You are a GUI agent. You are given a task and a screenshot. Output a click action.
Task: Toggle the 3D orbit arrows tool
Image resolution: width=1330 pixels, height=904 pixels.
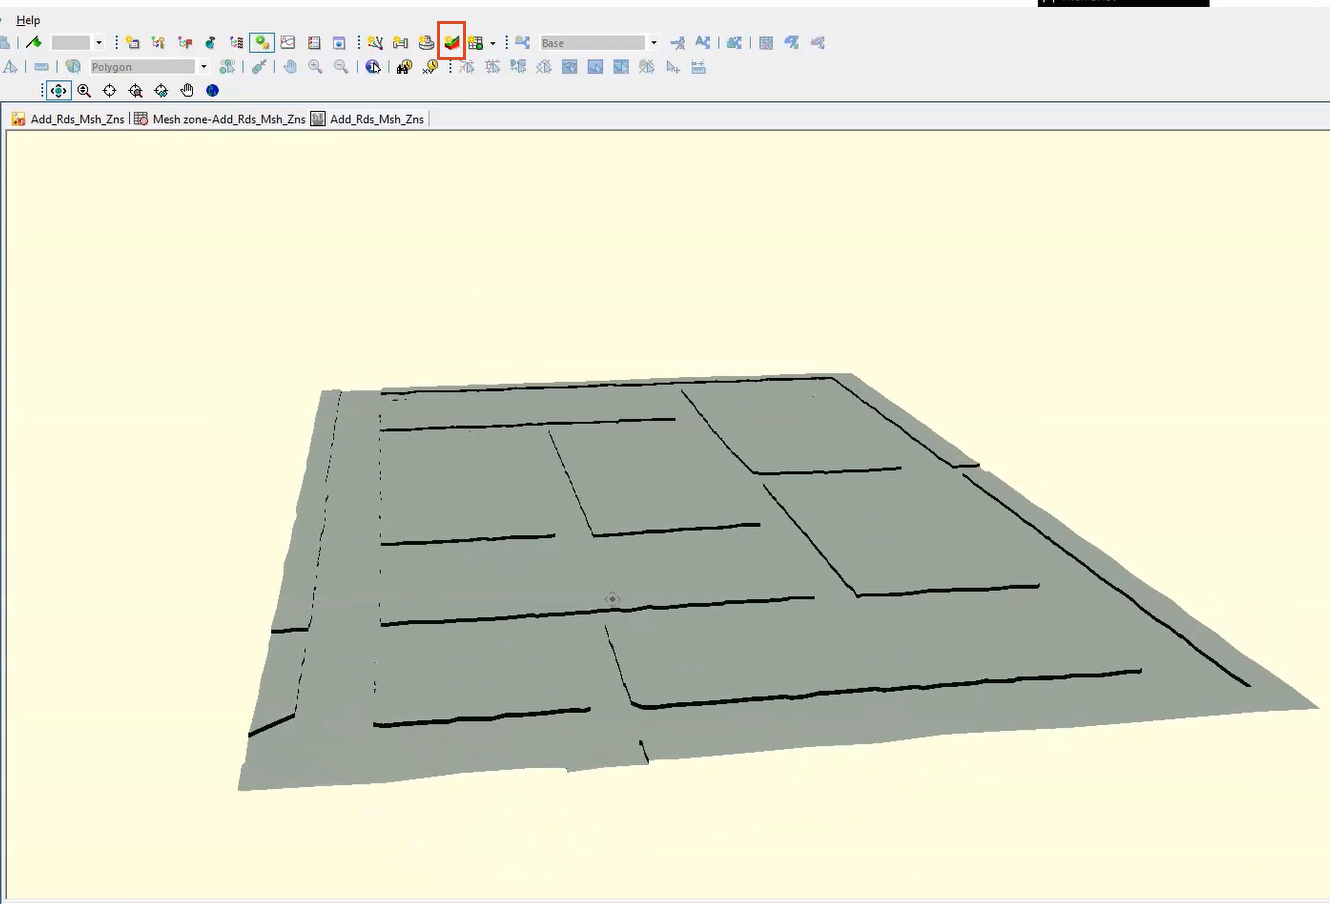click(58, 90)
